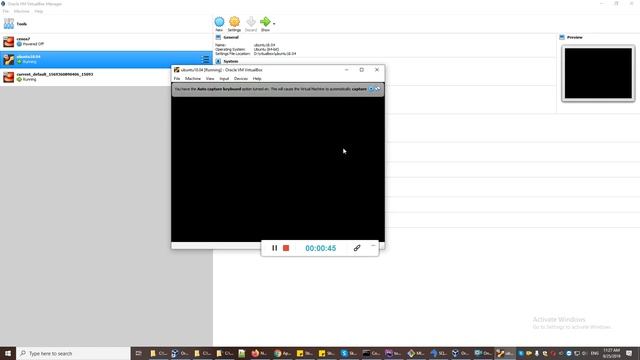The width and height of the screenshot is (640, 360).
Task: Click the Discard arrow icon in the Manager toolbar
Action: [251, 24]
